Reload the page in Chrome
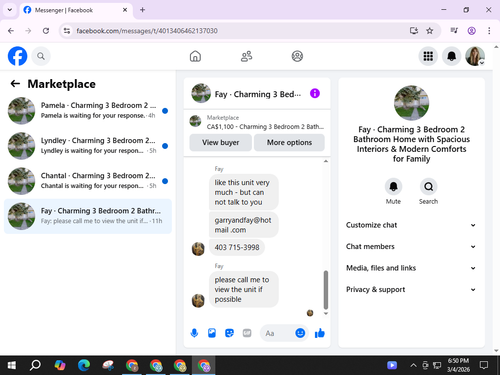This screenshot has width=500, height=375. coord(46,31)
